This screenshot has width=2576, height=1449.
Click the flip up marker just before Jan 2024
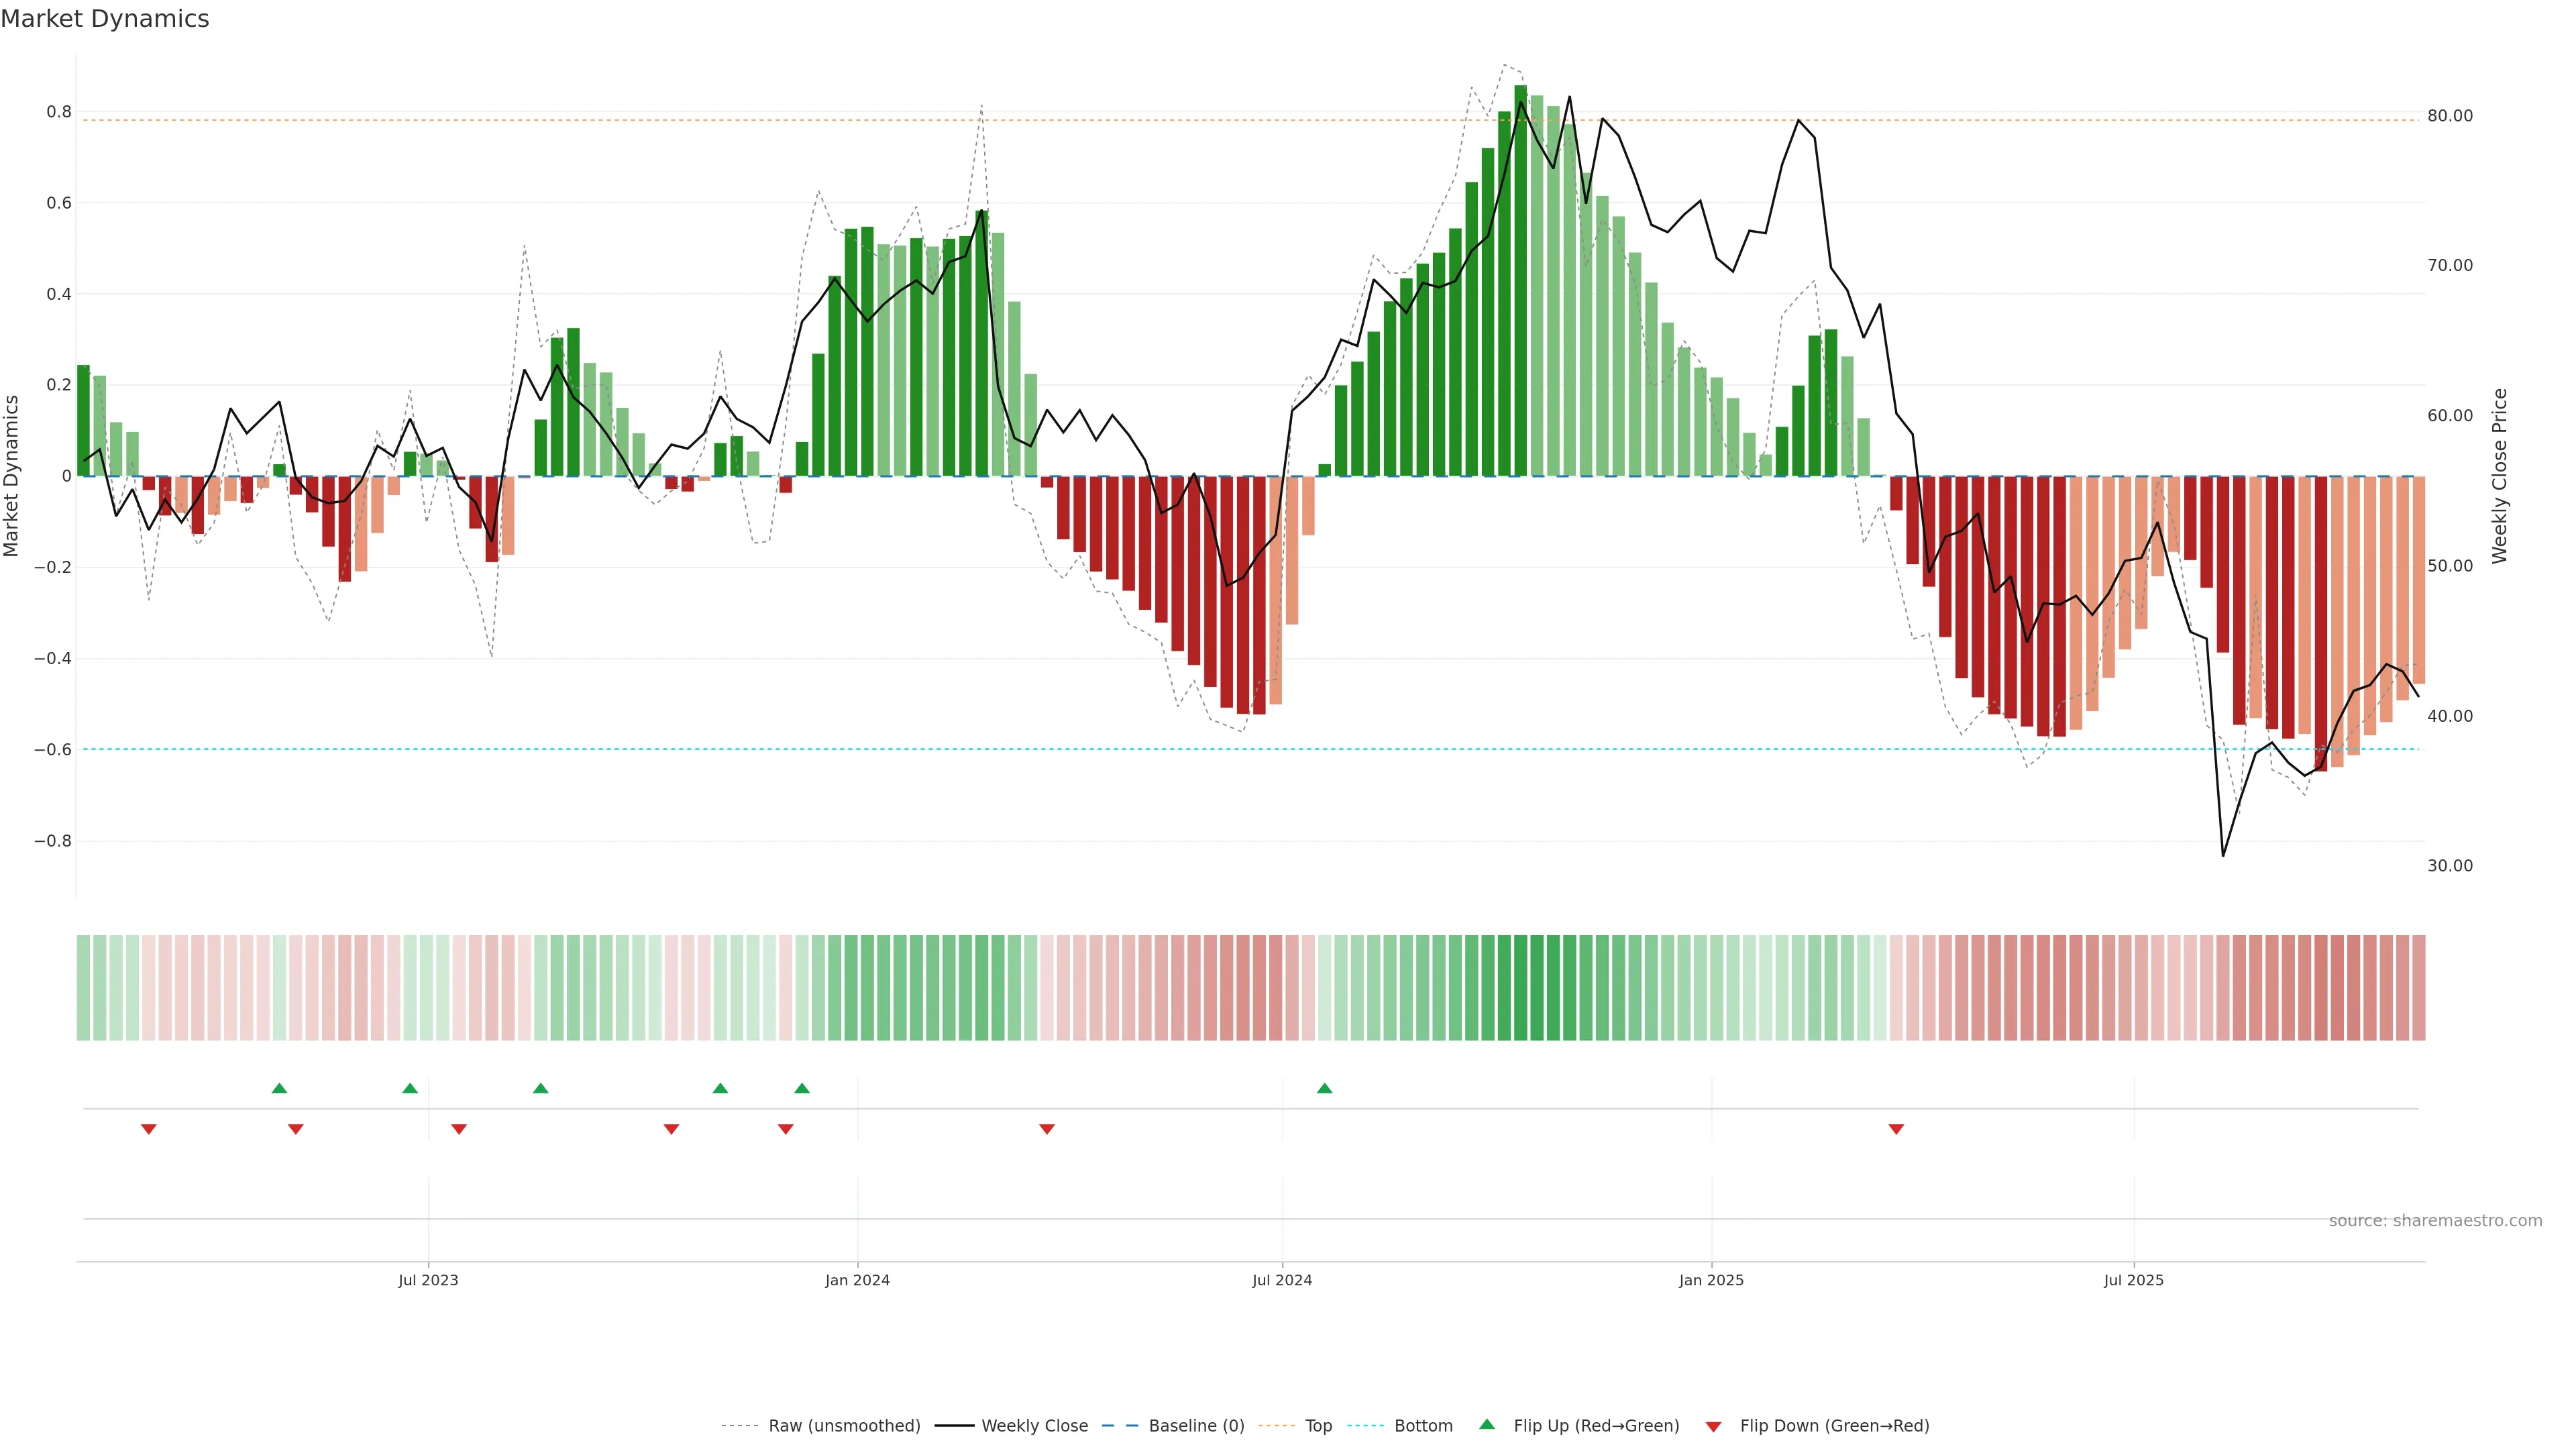[x=802, y=1088]
